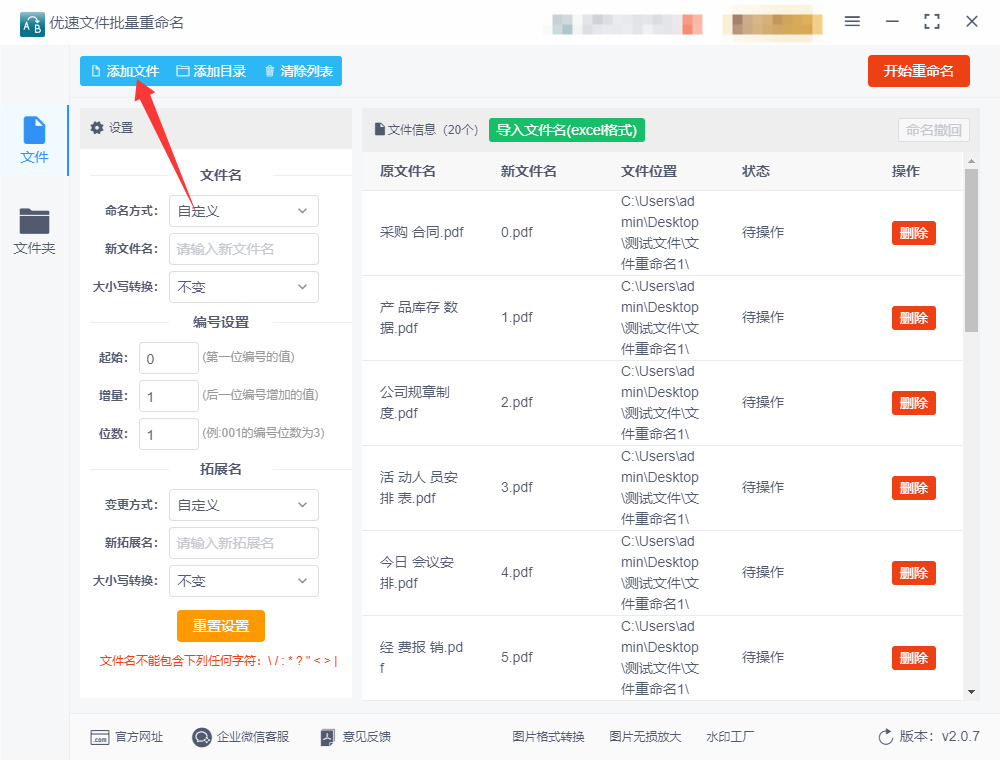Switch to the 文件 (File) sidebar tab

tap(34, 140)
